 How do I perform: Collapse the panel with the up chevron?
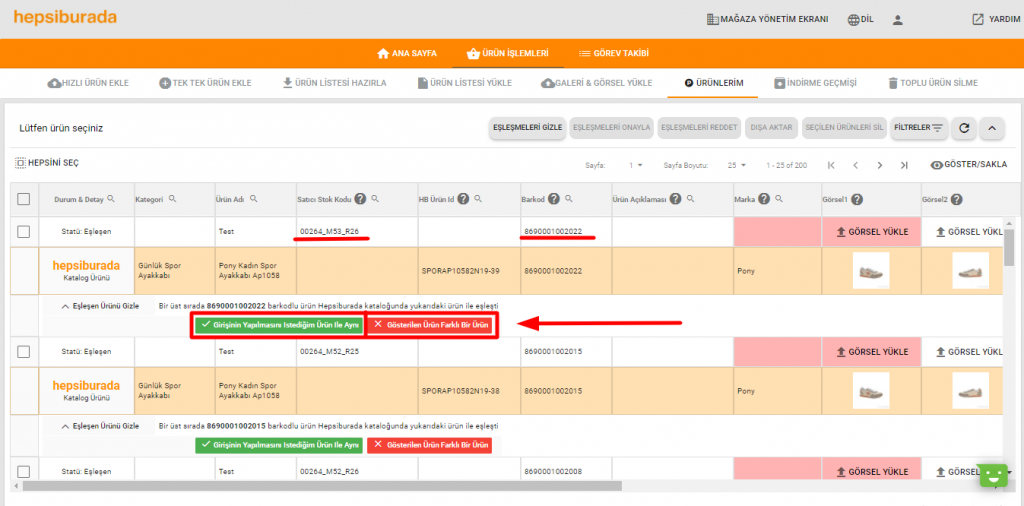pos(991,128)
